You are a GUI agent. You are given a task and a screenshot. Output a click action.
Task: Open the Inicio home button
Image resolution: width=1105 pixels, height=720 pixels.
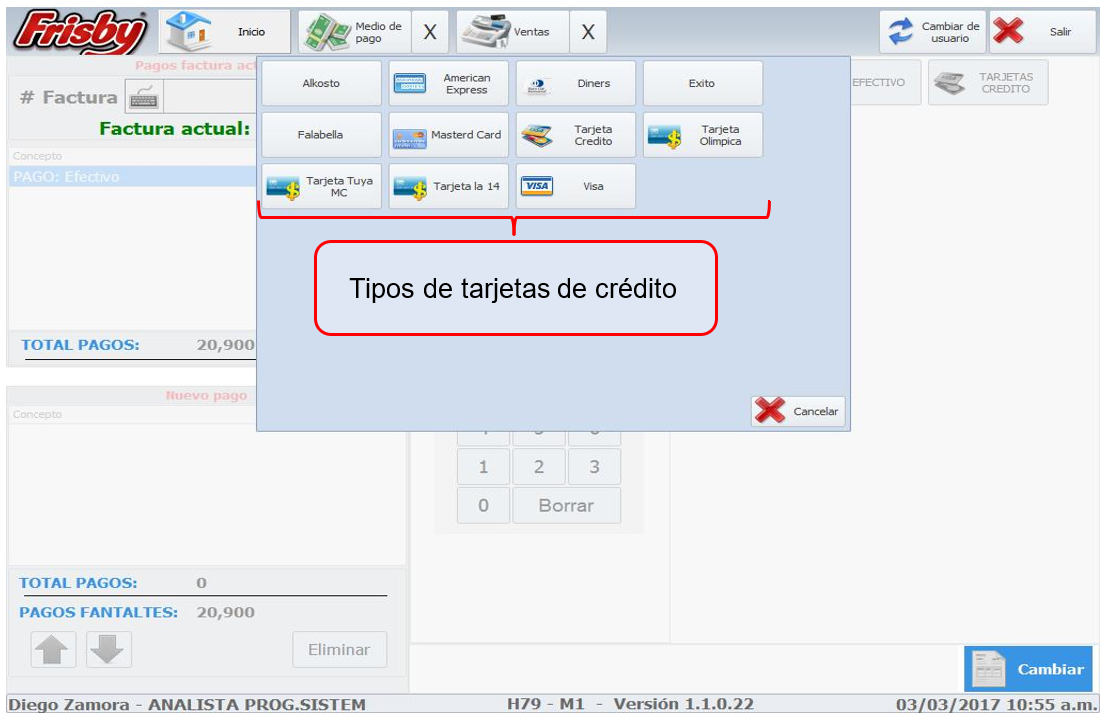[x=224, y=32]
